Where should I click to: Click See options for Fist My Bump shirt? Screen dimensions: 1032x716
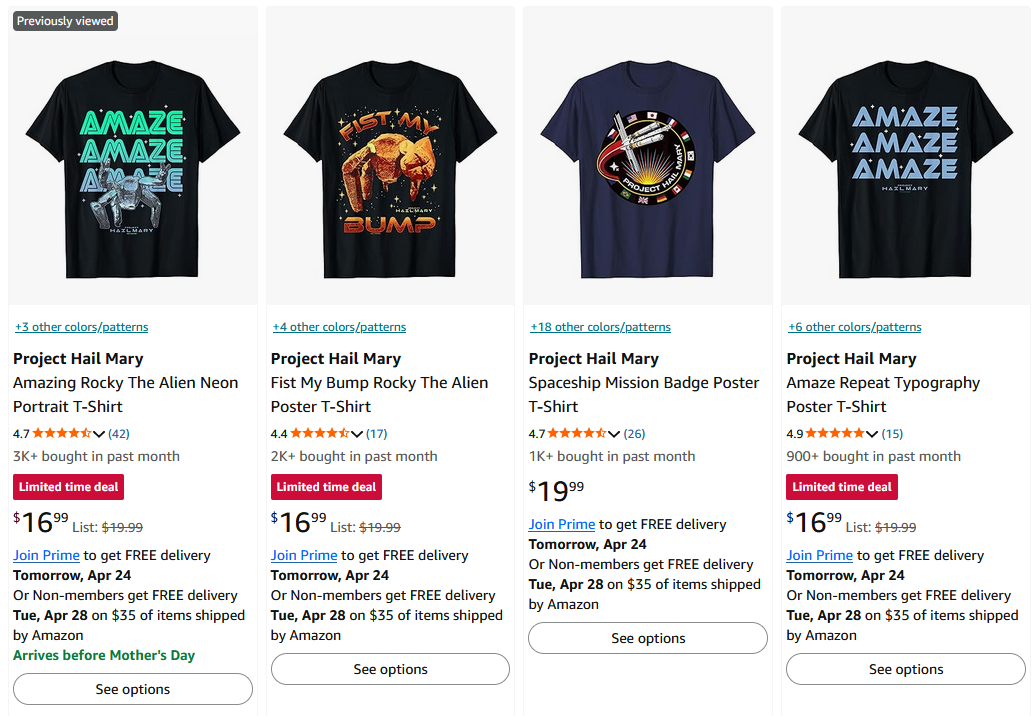point(390,669)
